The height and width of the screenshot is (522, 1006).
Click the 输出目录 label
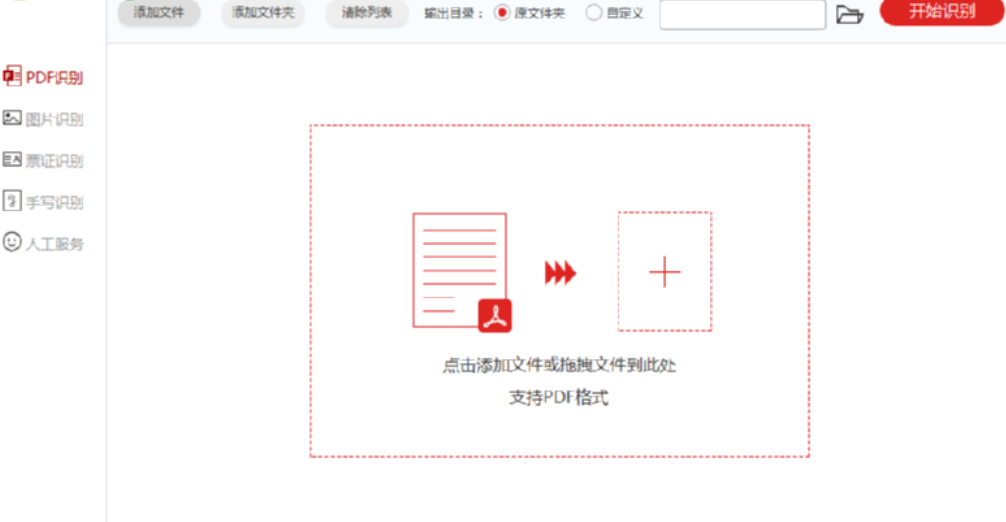point(453,14)
